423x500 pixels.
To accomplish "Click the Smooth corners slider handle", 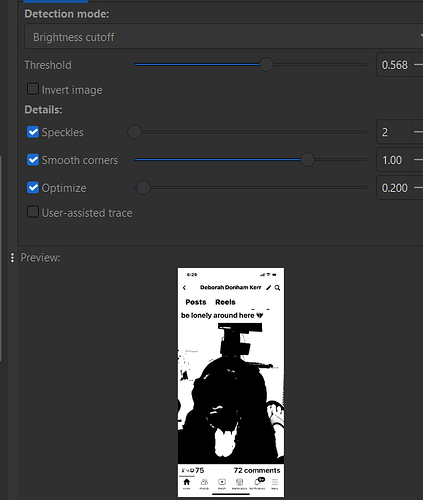I will pyautogui.click(x=307, y=160).
